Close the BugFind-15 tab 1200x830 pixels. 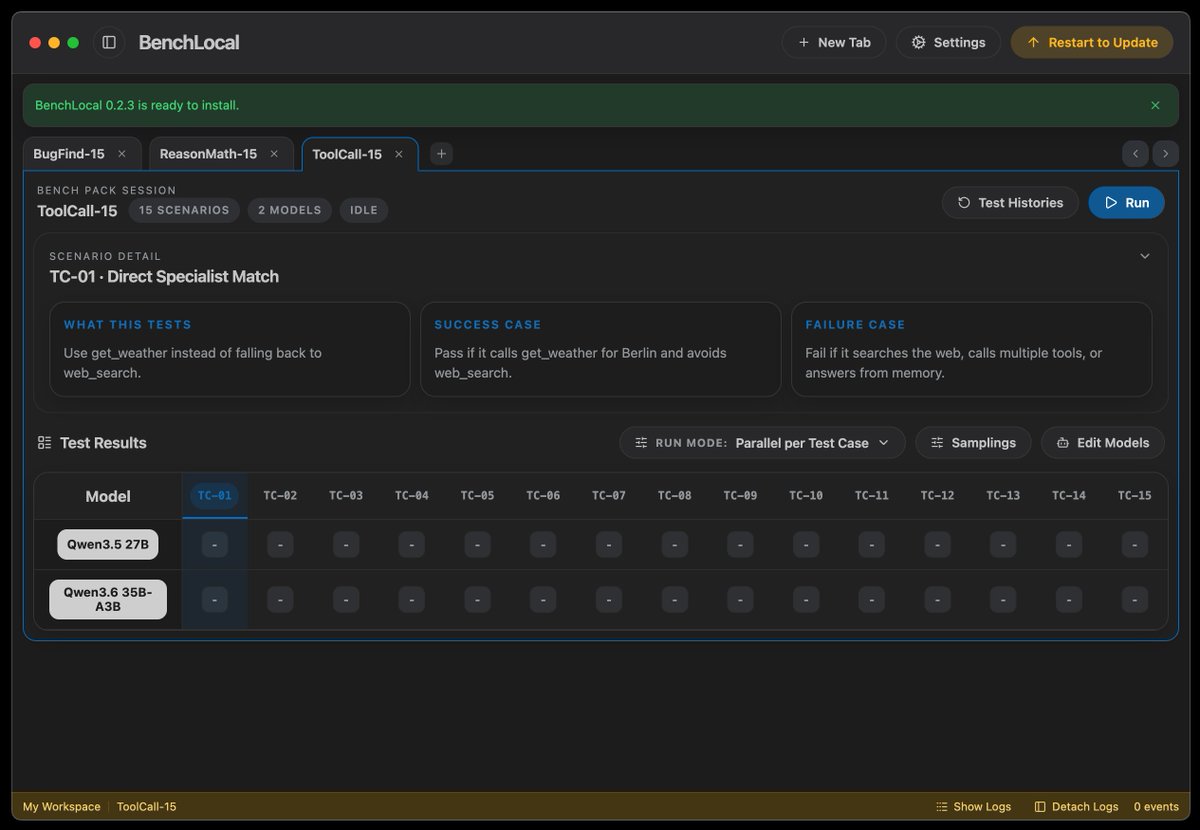122,154
